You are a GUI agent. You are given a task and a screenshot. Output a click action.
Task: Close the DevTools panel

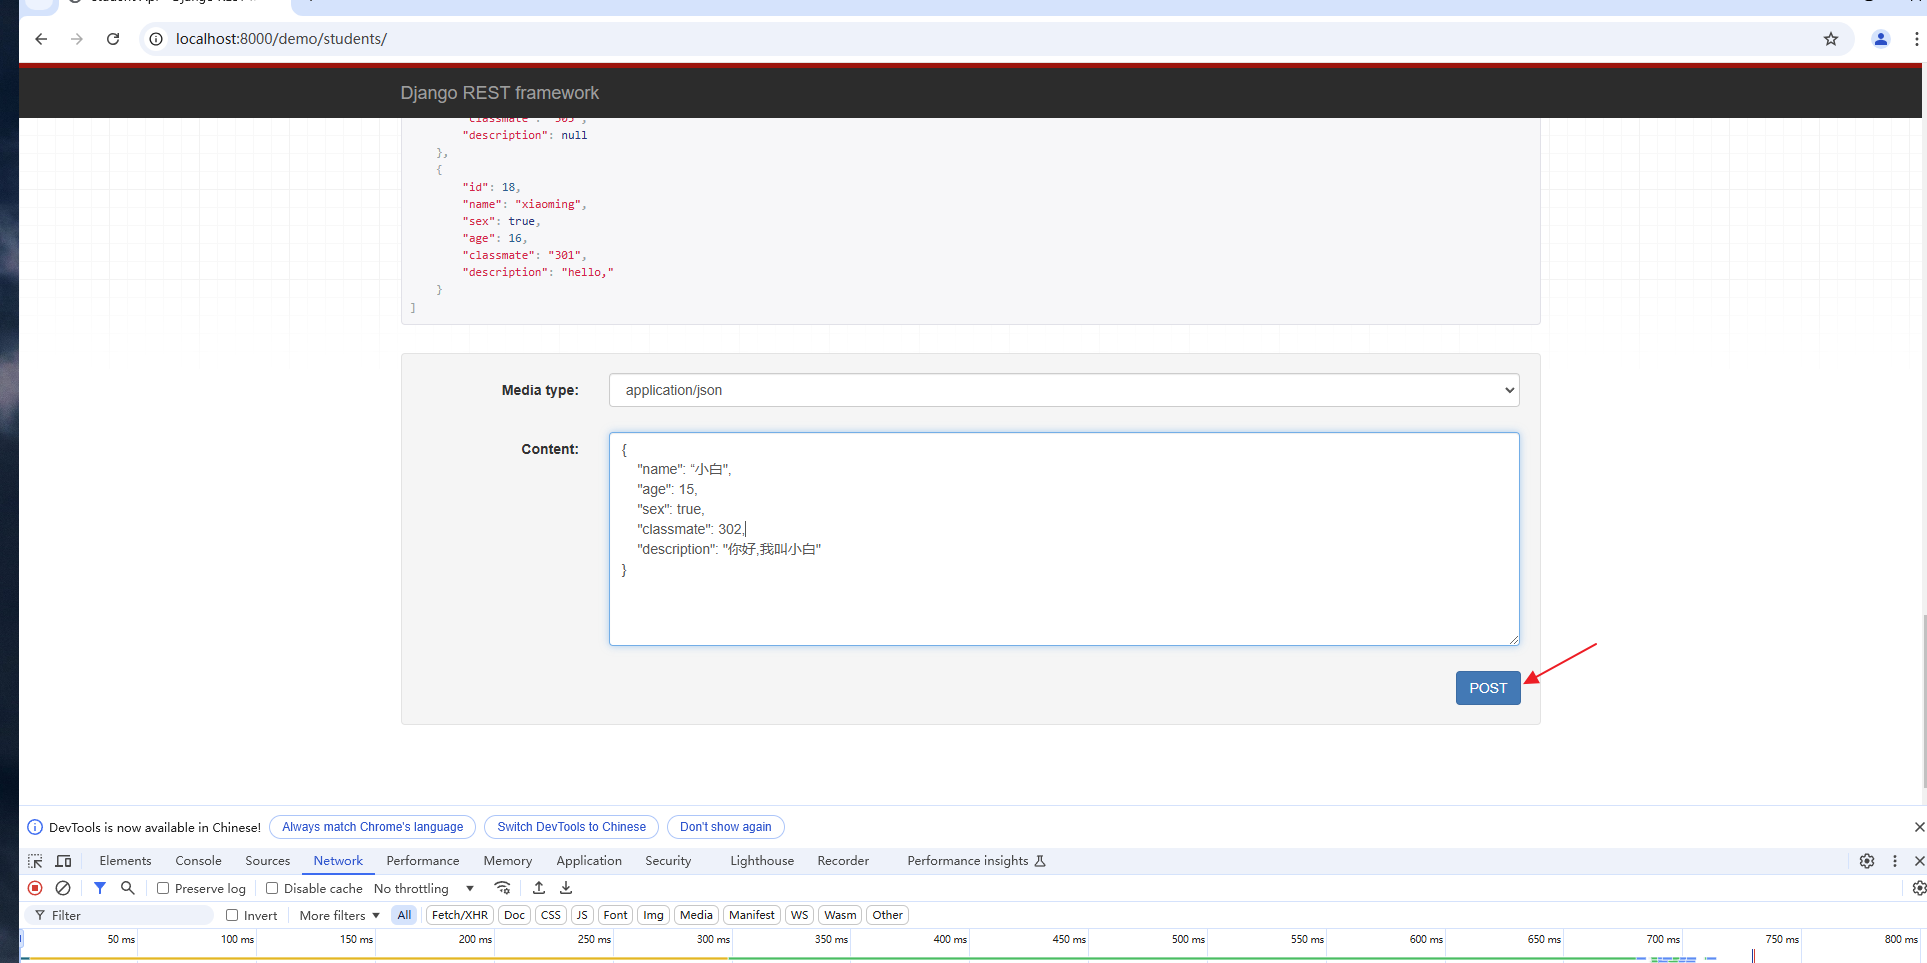1919,861
